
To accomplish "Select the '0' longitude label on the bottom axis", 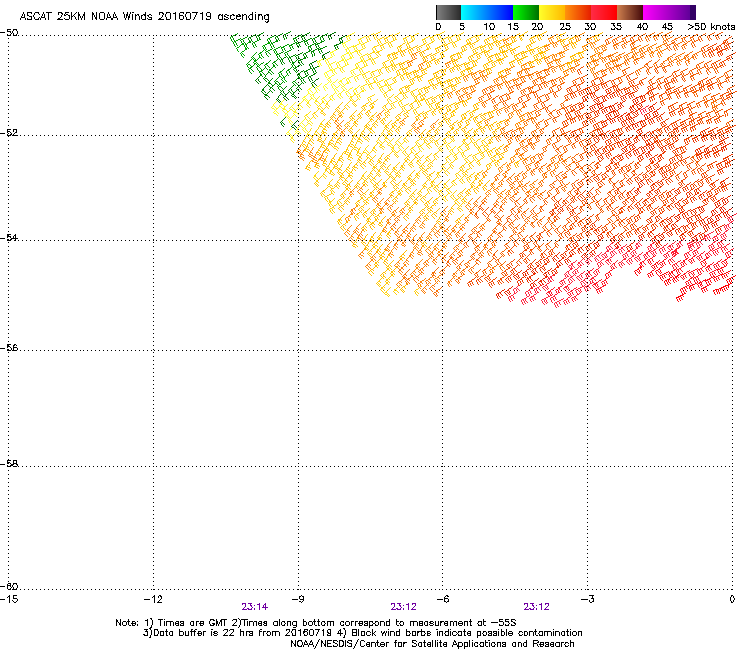I will coord(732,599).
